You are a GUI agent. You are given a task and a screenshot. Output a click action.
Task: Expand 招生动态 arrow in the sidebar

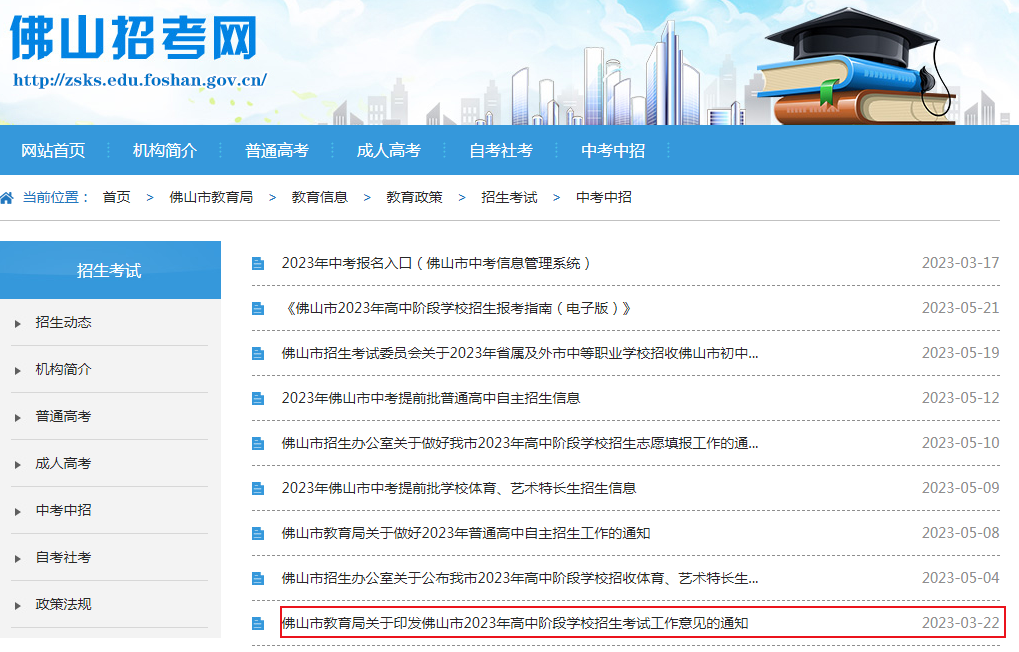[x=18, y=324]
